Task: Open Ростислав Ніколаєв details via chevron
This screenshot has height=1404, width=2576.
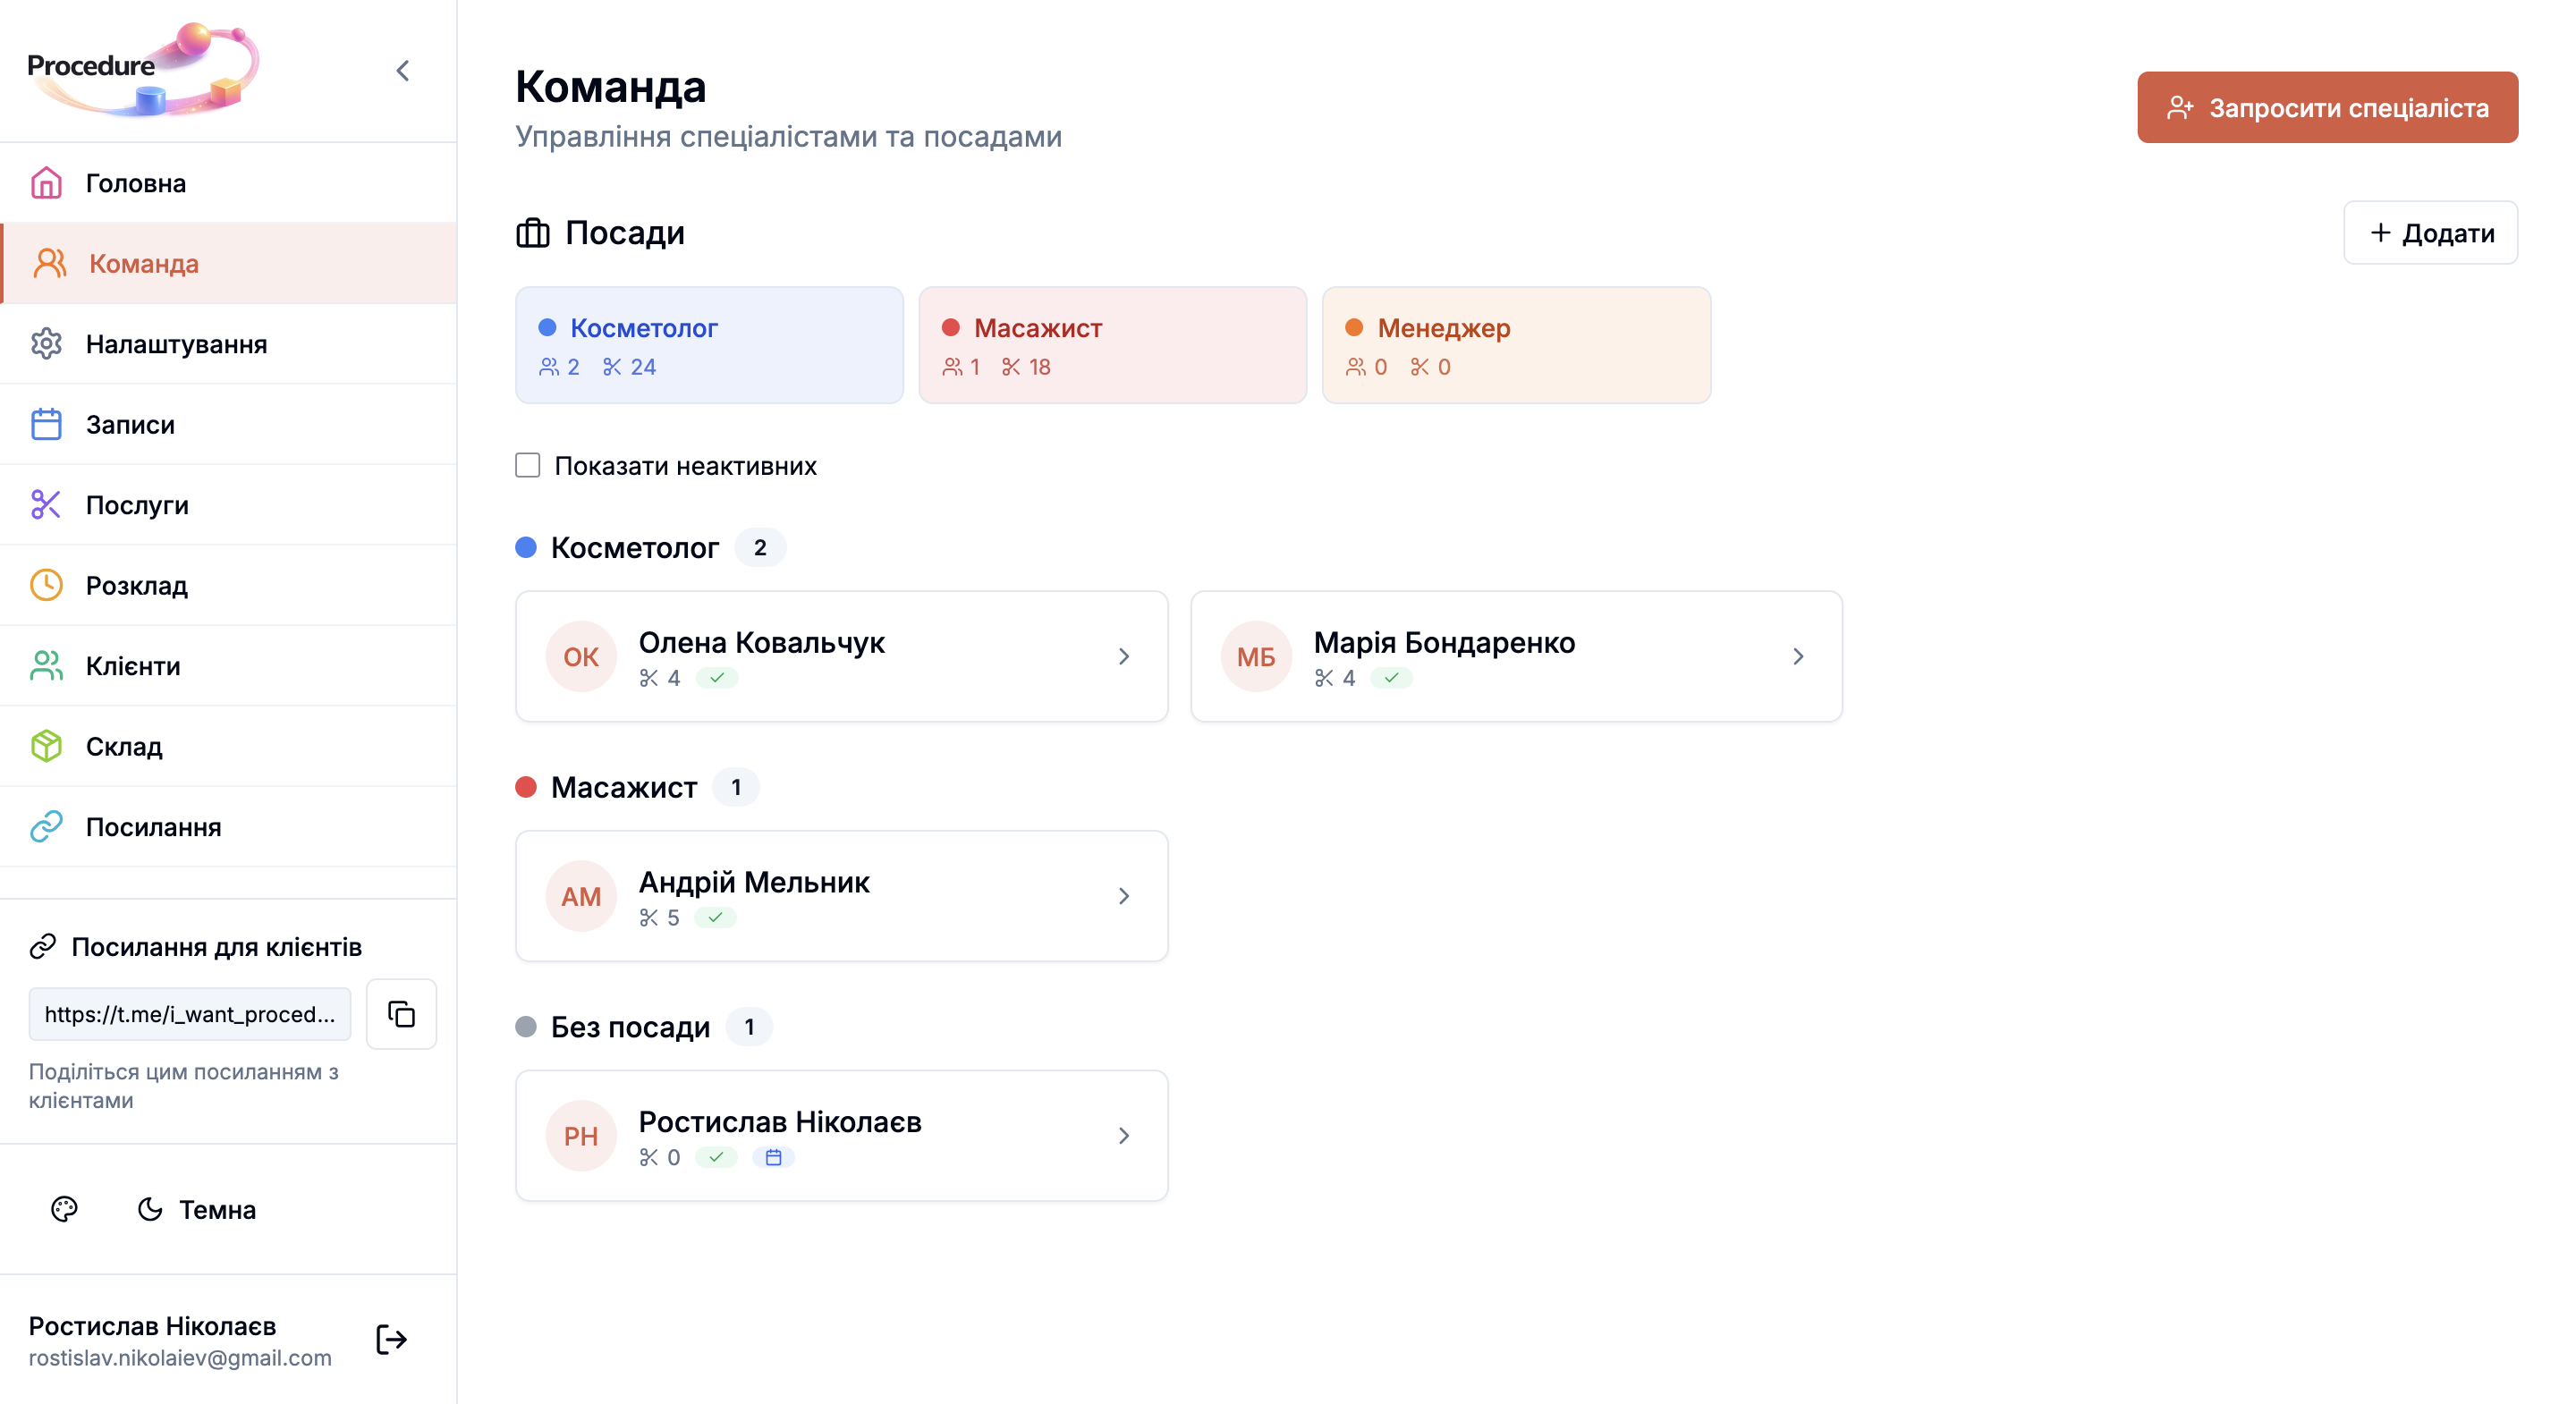Action: 1124,1136
